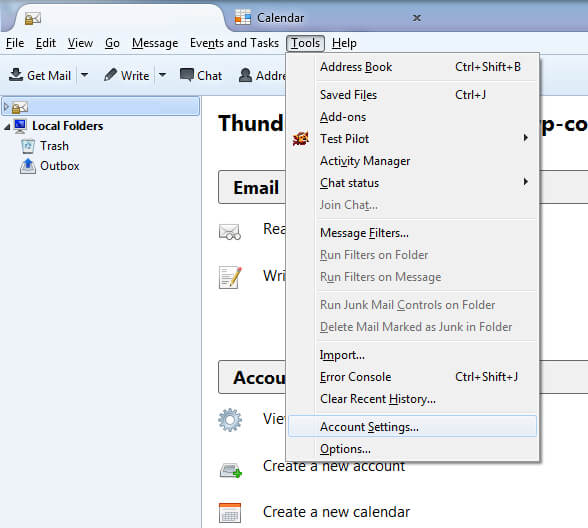Click the Chat speech bubble icon

click(x=187, y=75)
